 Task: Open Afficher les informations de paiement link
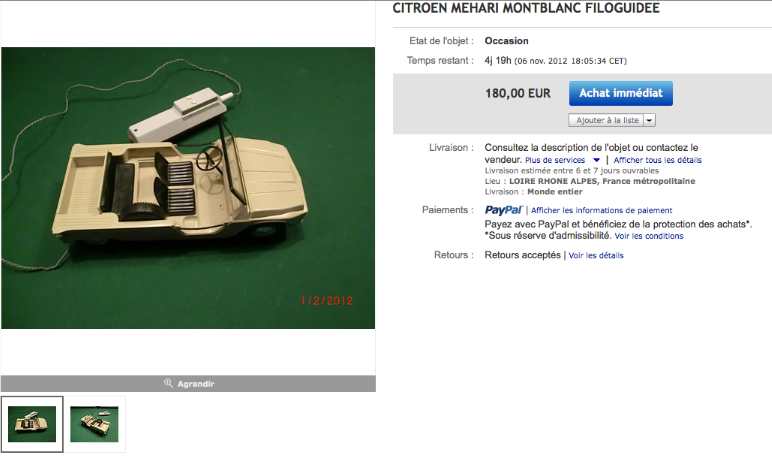coord(601,210)
